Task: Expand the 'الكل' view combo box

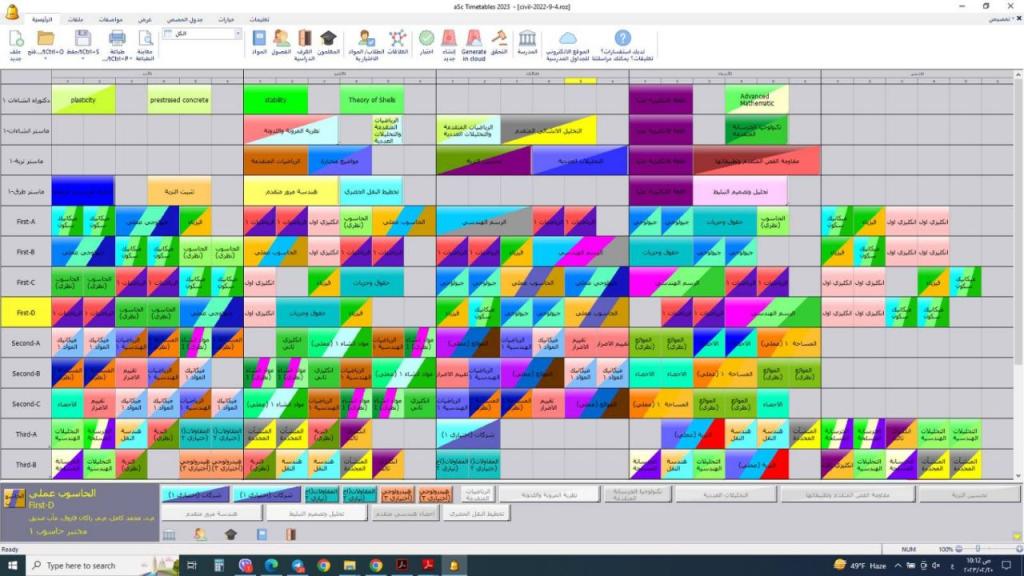Action: pyautogui.click(x=239, y=33)
